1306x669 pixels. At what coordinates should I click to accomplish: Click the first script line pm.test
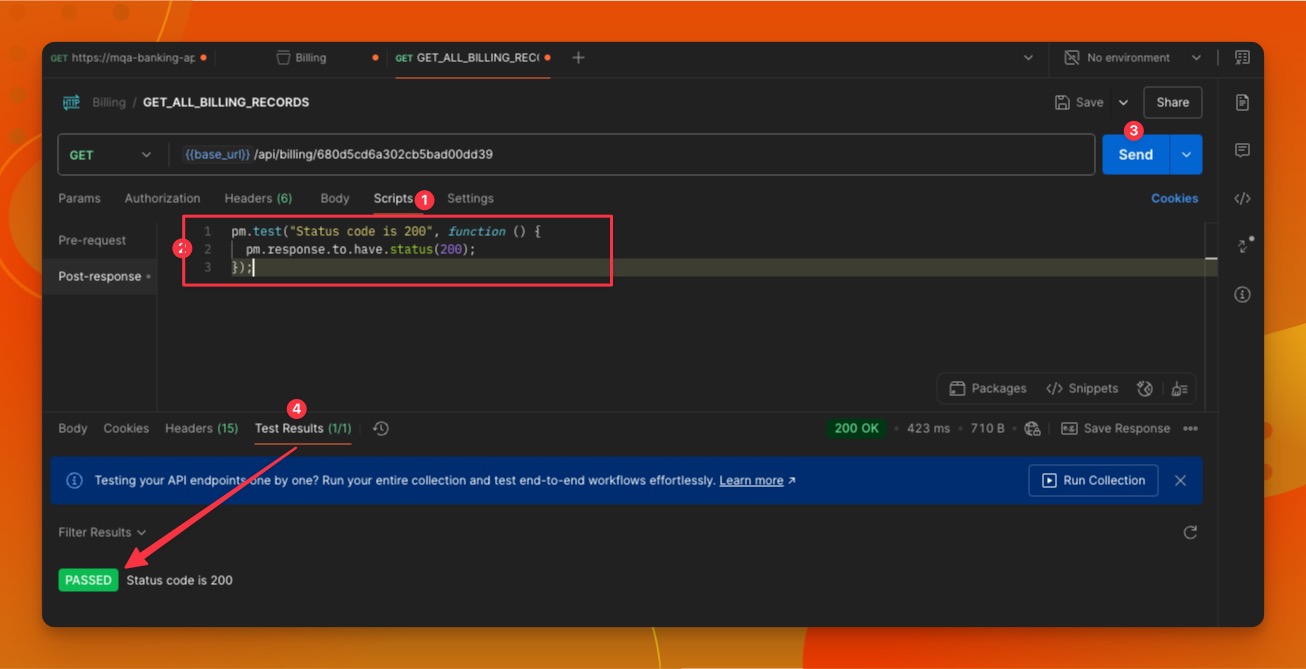pyautogui.click(x=386, y=231)
